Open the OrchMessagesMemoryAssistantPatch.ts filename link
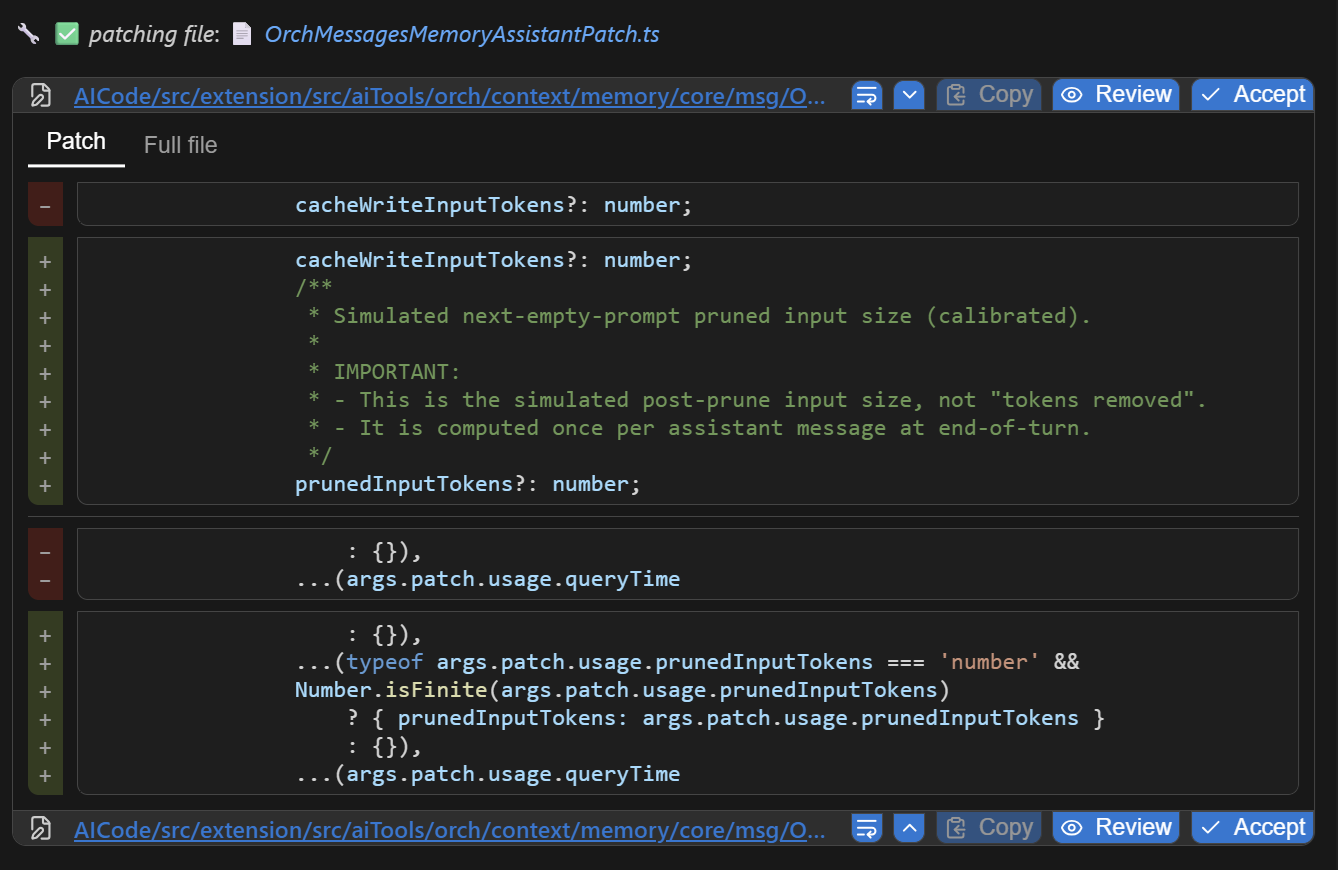Image resolution: width=1338 pixels, height=870 pixels. [461, 33]
